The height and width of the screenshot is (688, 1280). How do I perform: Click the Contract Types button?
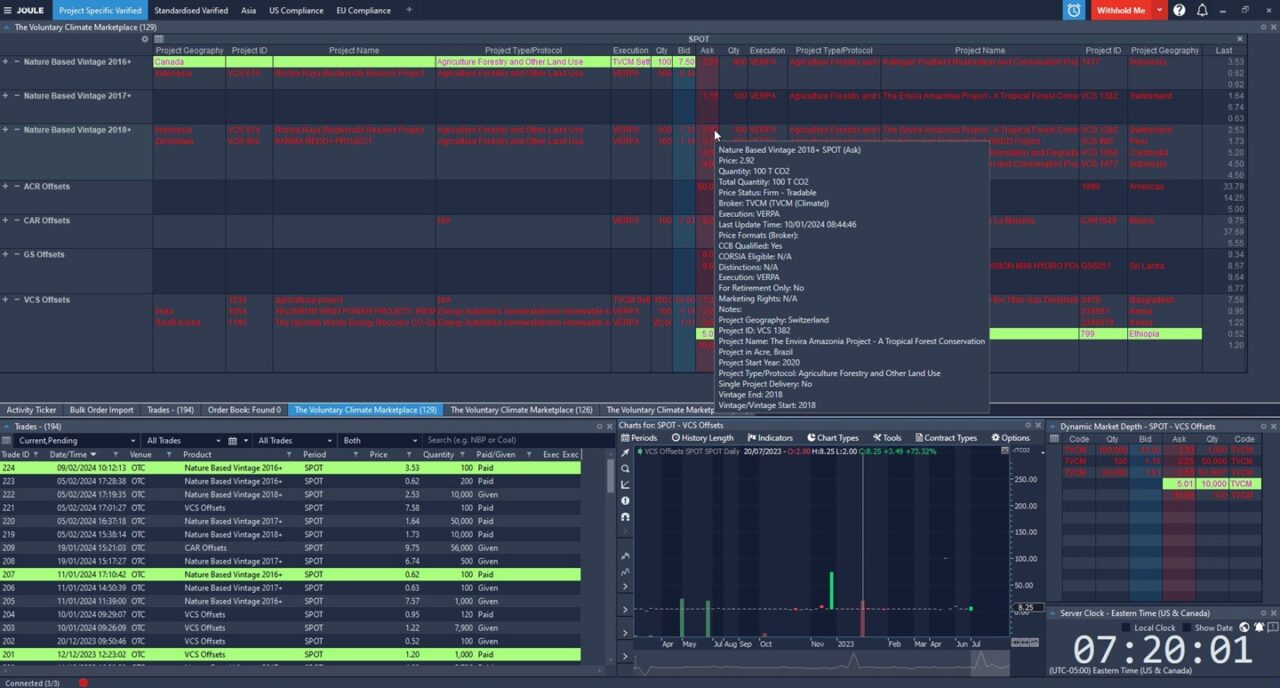(x=945, y=438)
